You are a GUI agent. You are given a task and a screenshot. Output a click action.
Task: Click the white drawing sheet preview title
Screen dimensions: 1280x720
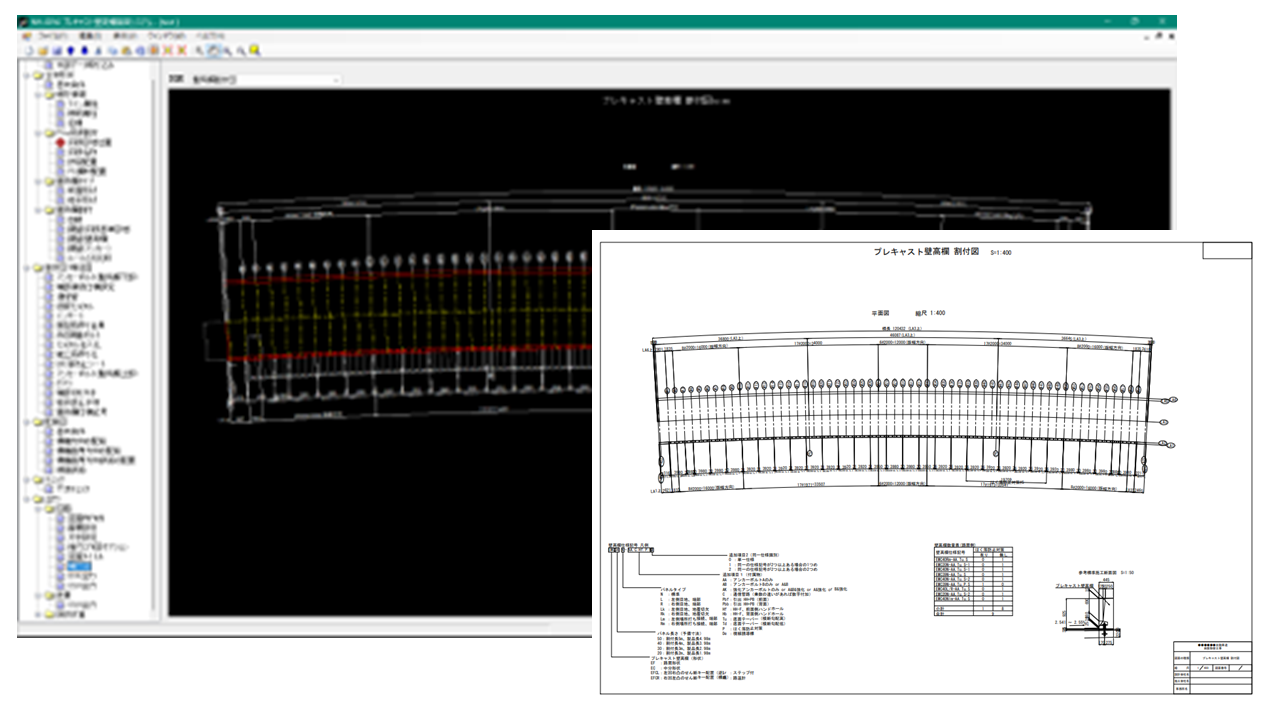pos(926,254)
